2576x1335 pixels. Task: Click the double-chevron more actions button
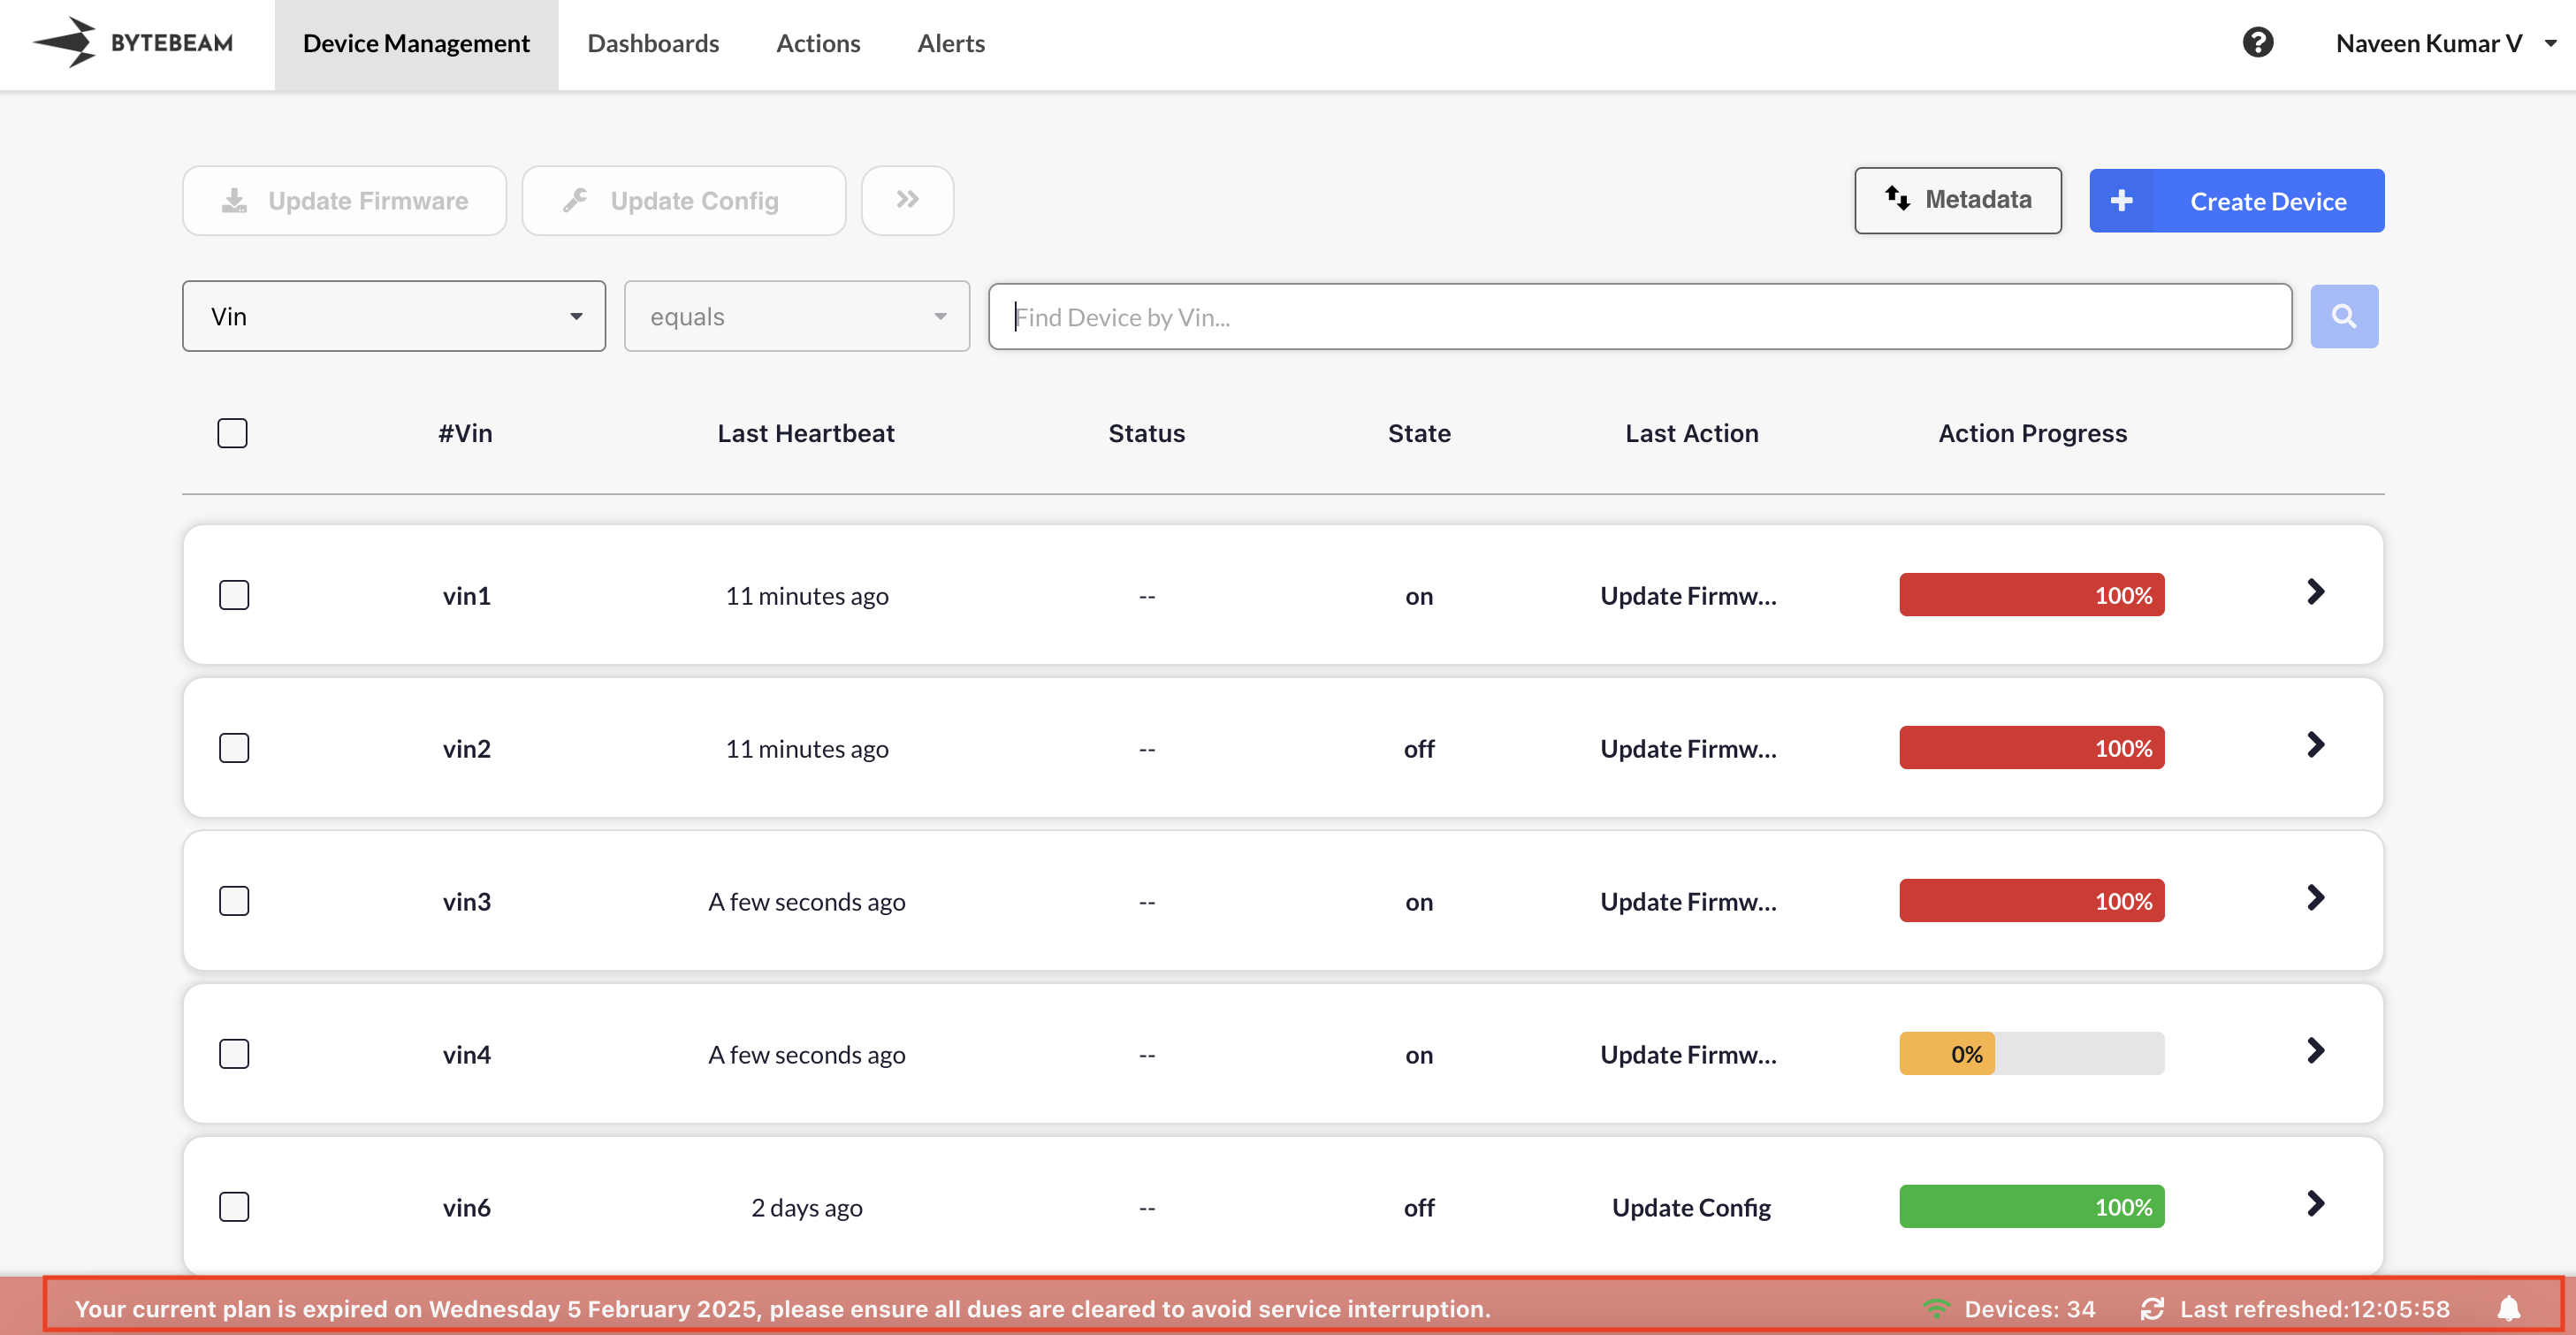point(906,200)
